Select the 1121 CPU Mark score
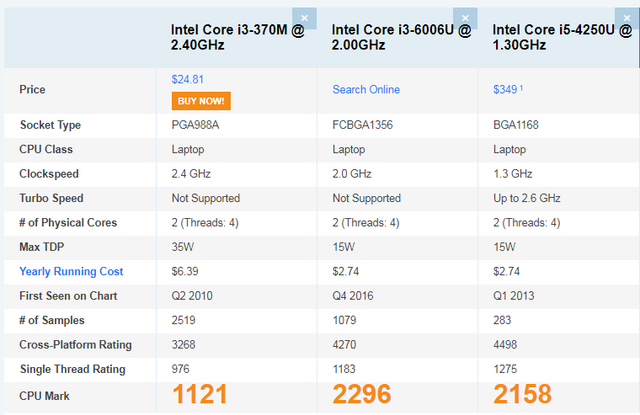This screenshot has width=640, height=415. [x=200, y=394]
